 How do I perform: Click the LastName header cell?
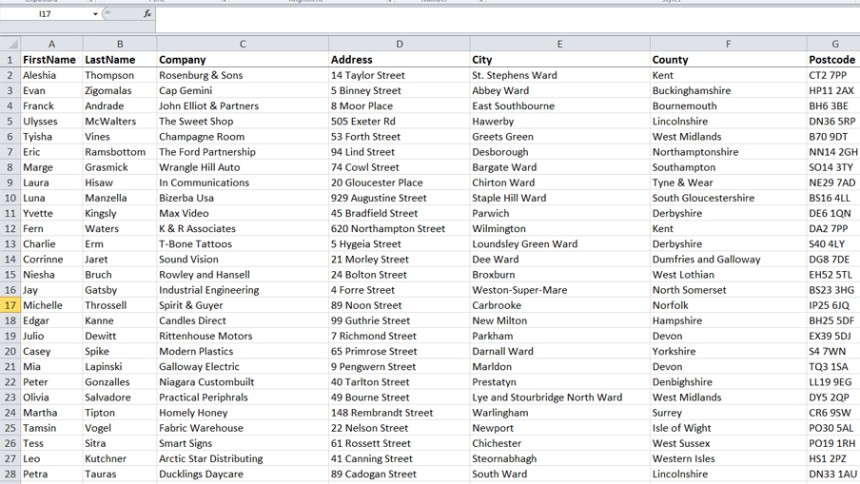coord(120,59)
